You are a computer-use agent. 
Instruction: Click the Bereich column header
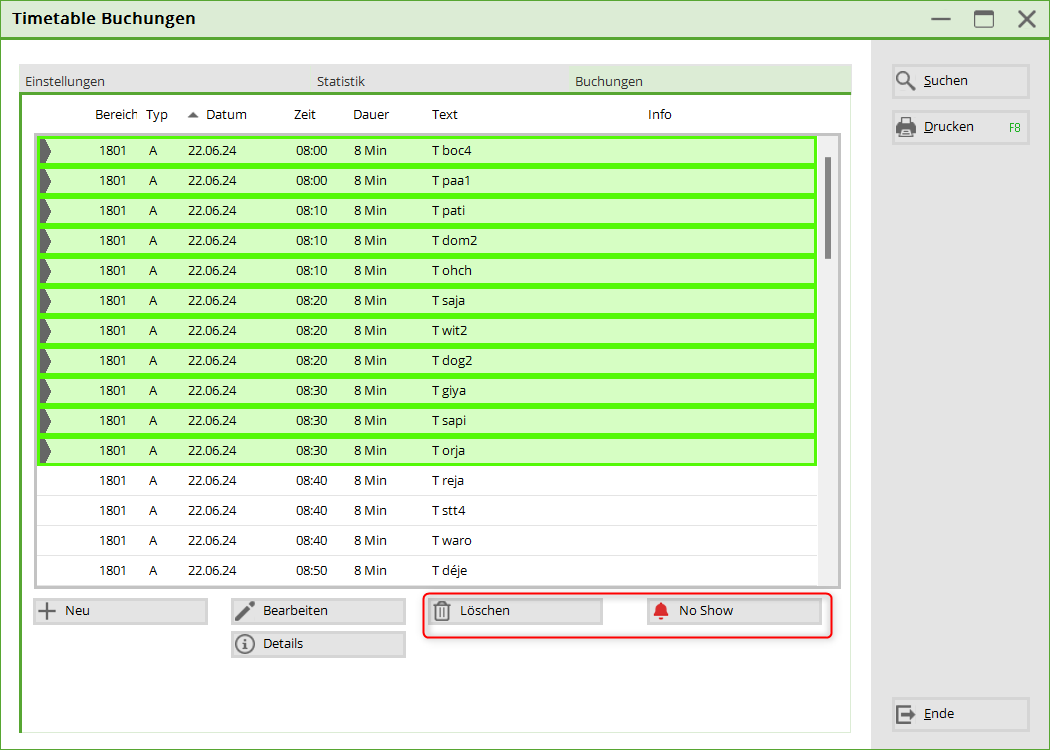tap(116, 115)
